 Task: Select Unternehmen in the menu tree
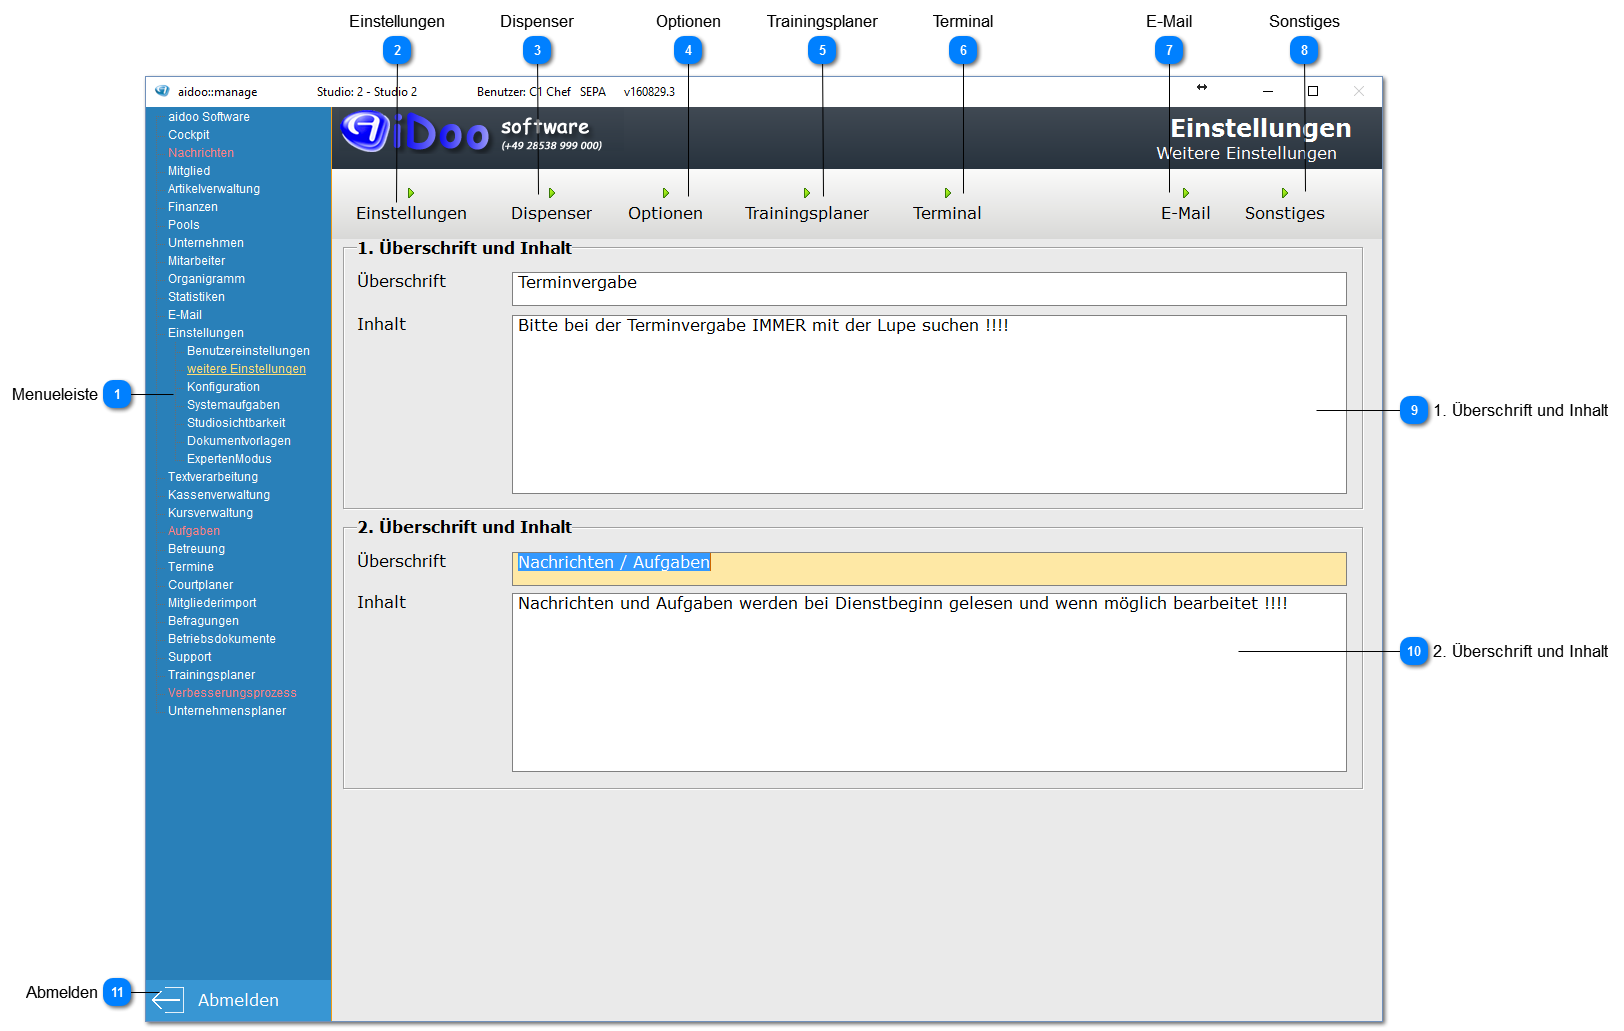(x=206, y=243)
